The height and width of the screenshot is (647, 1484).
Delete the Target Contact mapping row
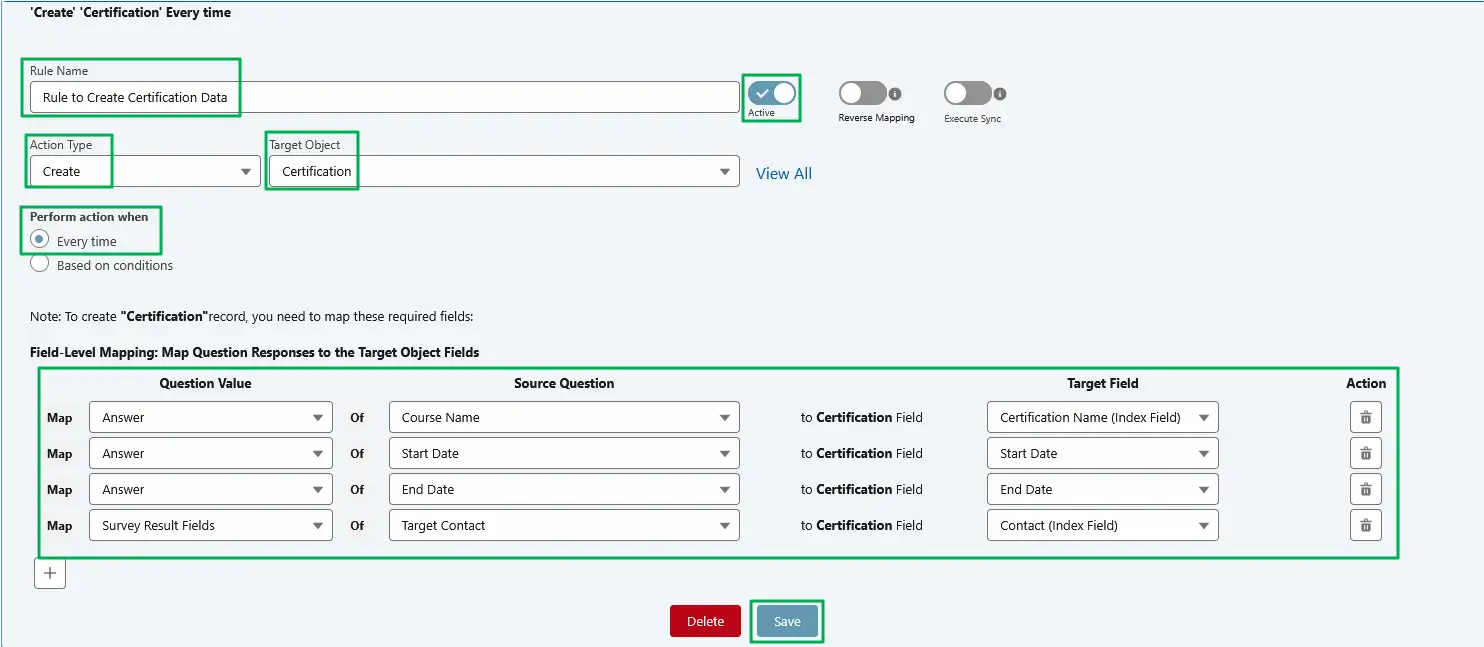pos(1365,525)
